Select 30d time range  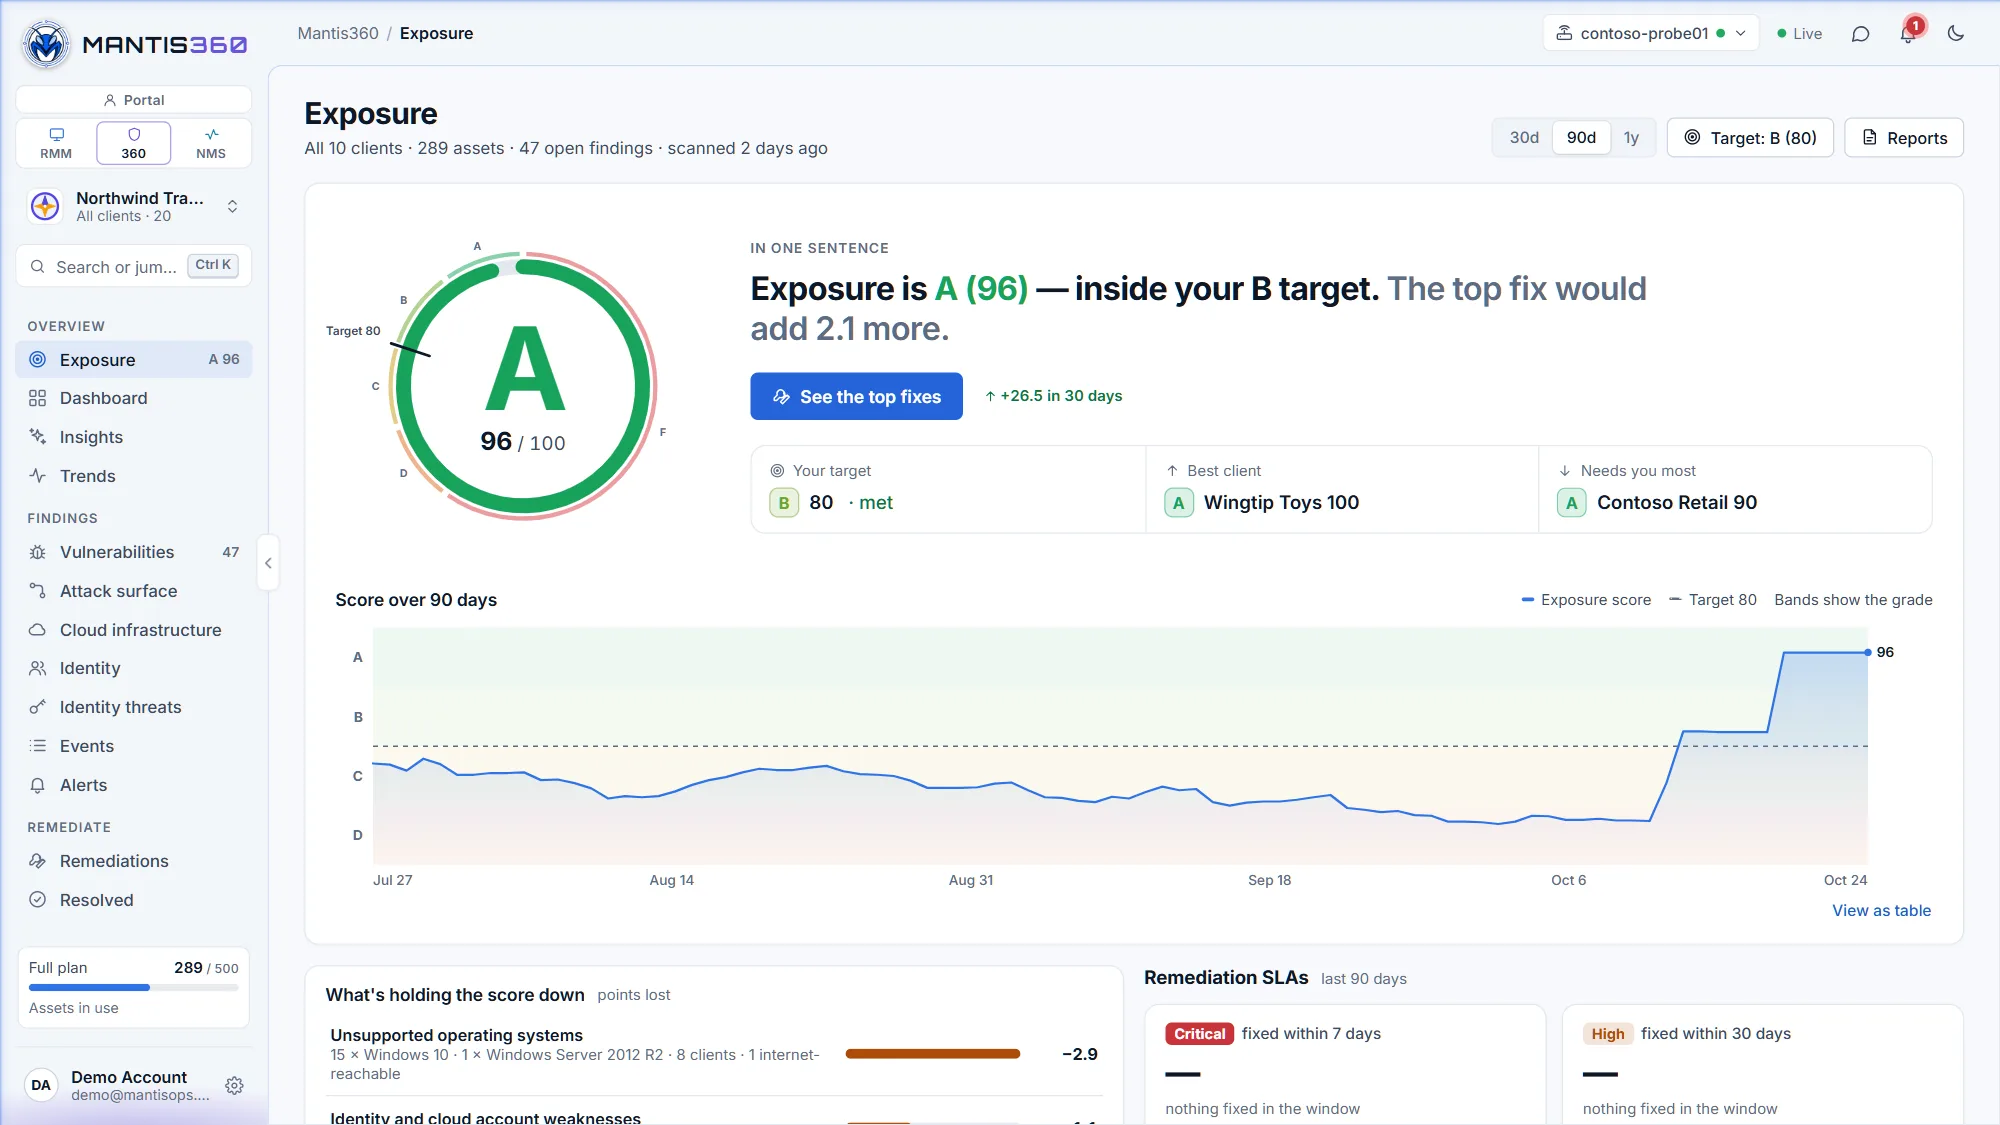click(x=1524, y=138)
